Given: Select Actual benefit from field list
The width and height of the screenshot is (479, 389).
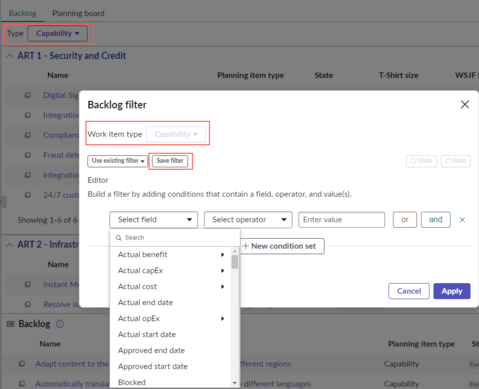Looking at the screenshot, I should point(142,255).
